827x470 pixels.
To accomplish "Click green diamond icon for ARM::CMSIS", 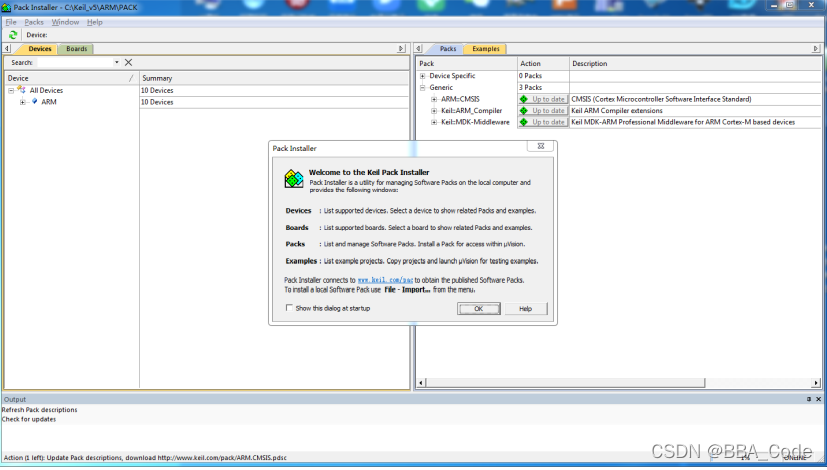I will coord(524,99).
